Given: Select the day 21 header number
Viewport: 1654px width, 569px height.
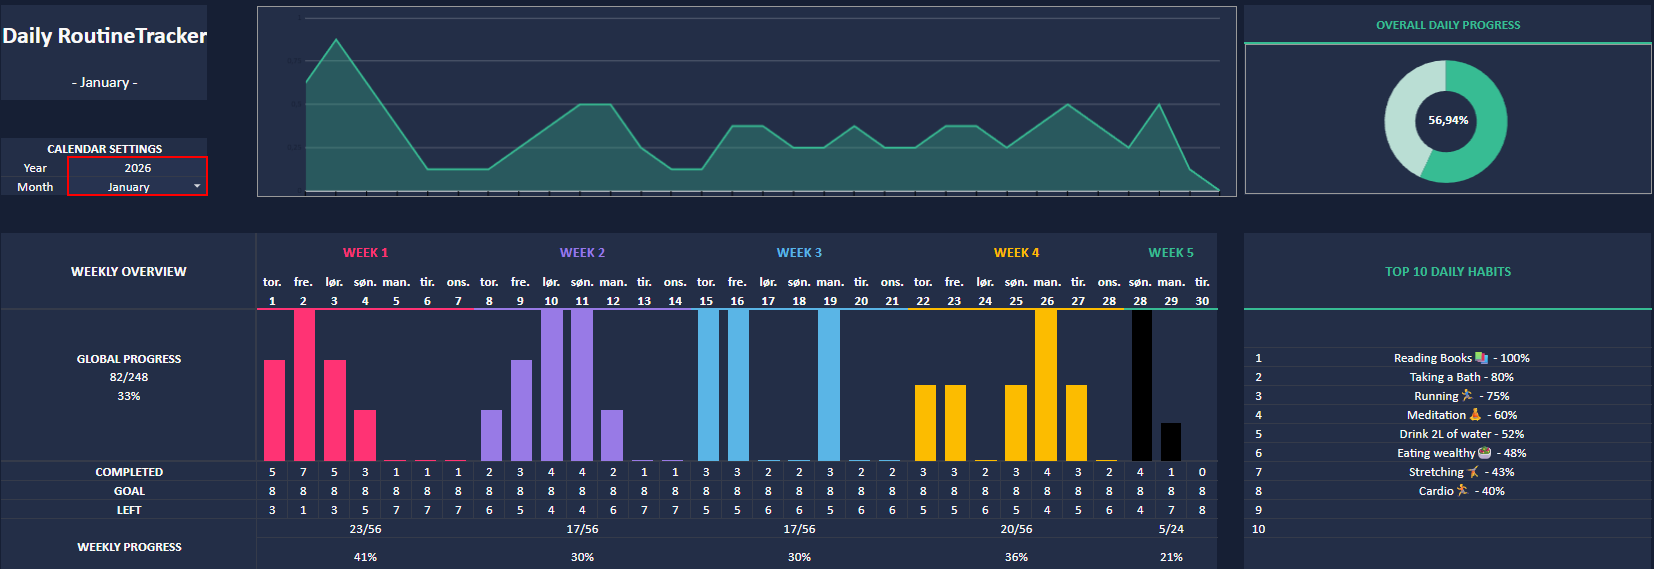Looking at the screenshot, I should point(892,301).
